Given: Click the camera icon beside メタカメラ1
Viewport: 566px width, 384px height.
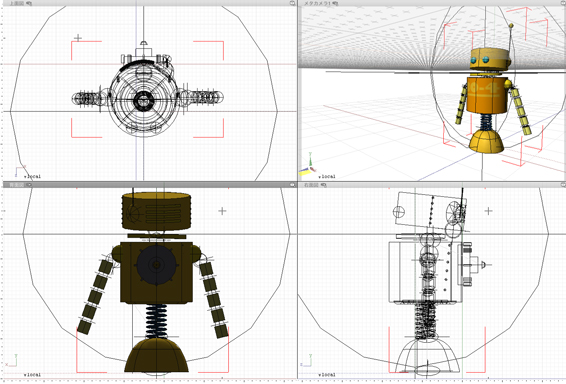Looking at the screenshot, I should pos(335,3).
